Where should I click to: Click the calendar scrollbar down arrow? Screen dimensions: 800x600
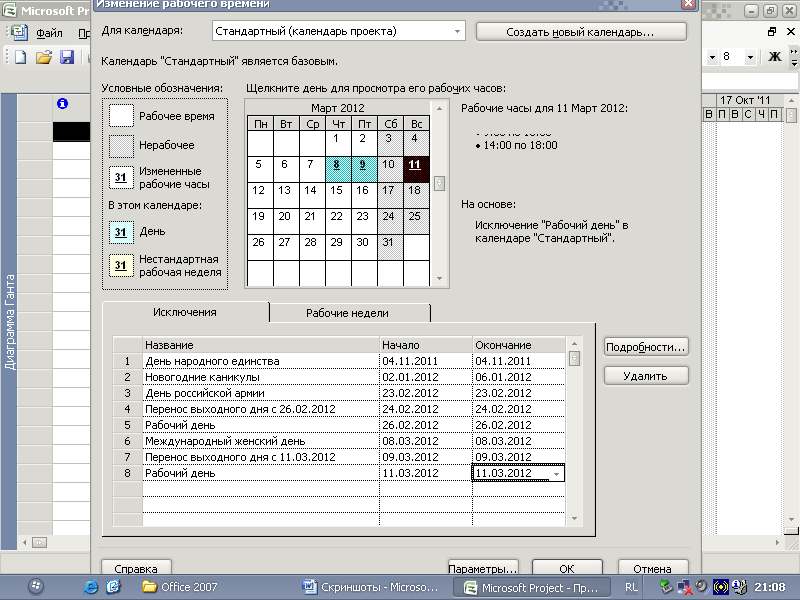(x=439, y=279)
